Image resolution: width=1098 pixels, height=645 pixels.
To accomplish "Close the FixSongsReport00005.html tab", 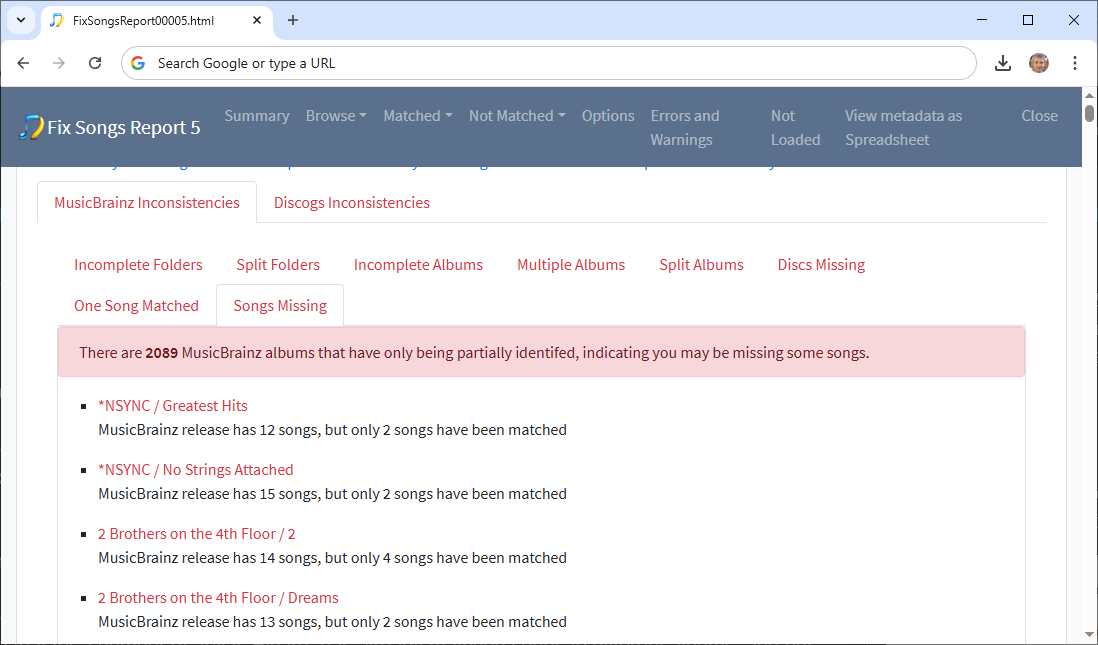I will point(256,20).
